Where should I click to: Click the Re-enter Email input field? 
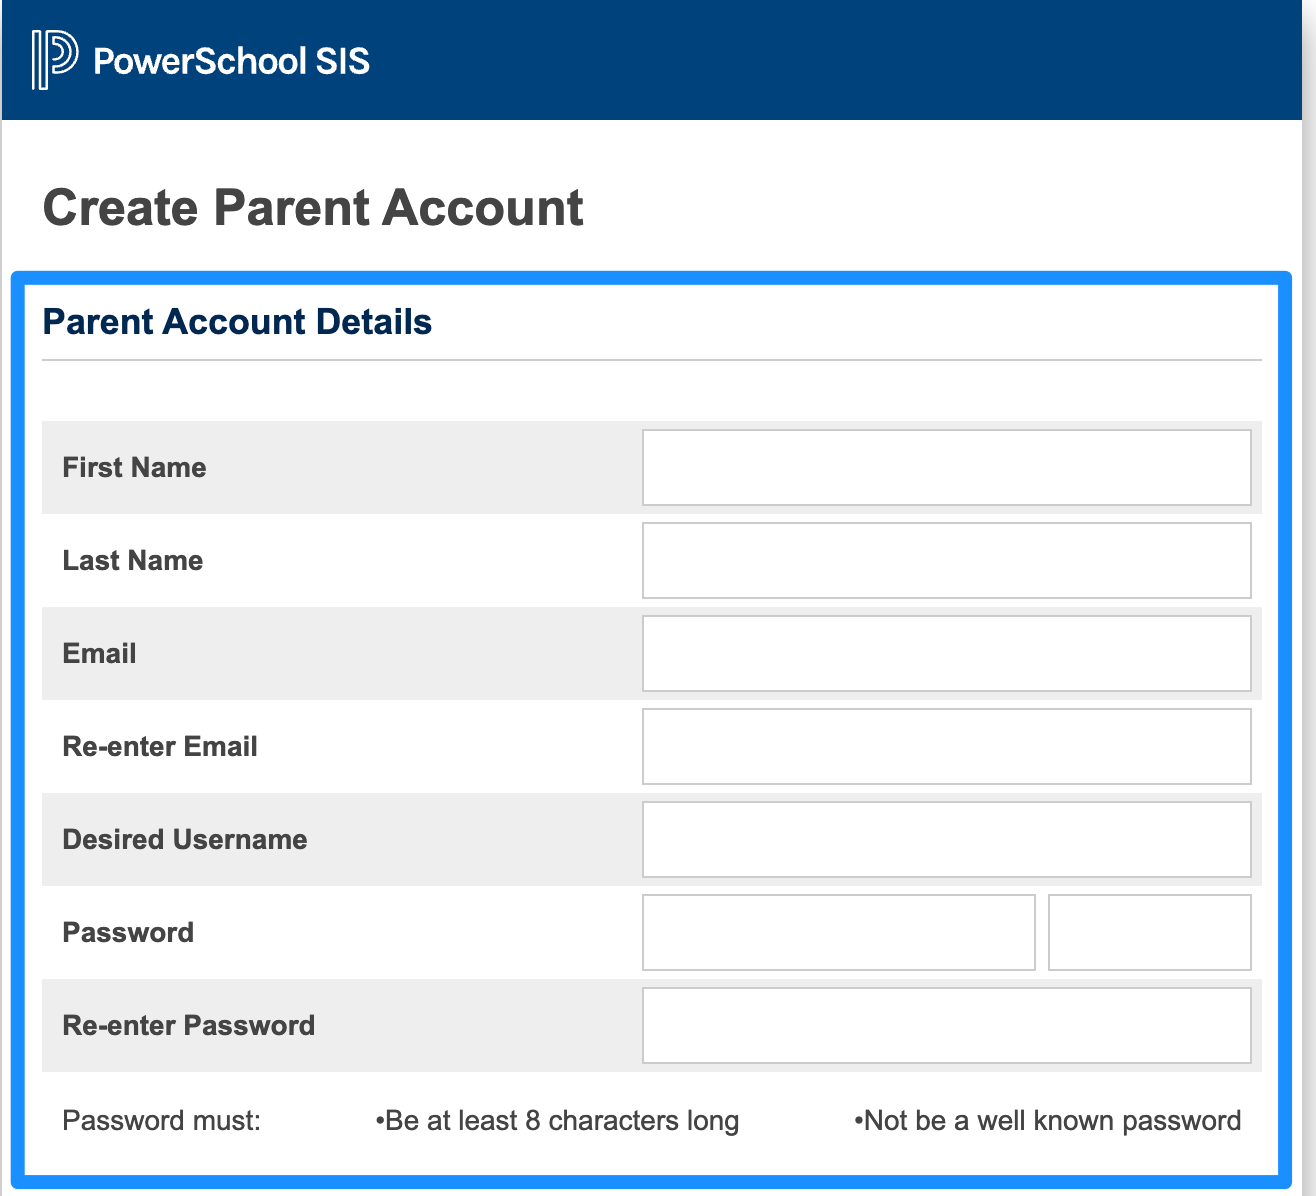click(946, 746)
